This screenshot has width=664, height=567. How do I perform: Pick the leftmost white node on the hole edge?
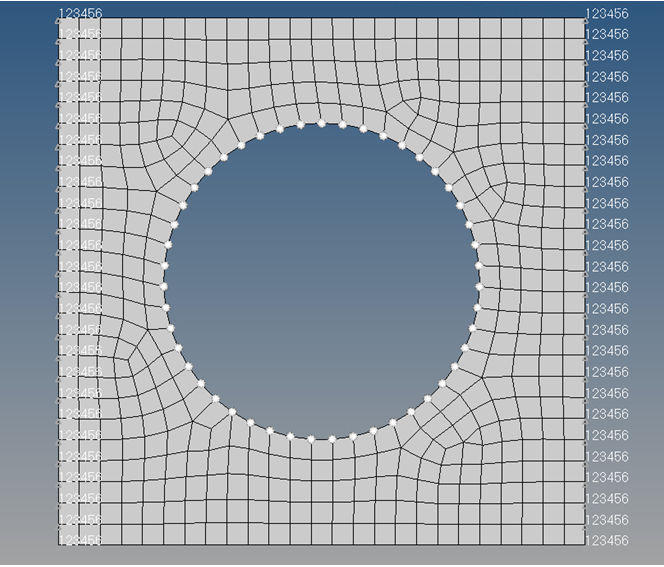tap(164, 287)
